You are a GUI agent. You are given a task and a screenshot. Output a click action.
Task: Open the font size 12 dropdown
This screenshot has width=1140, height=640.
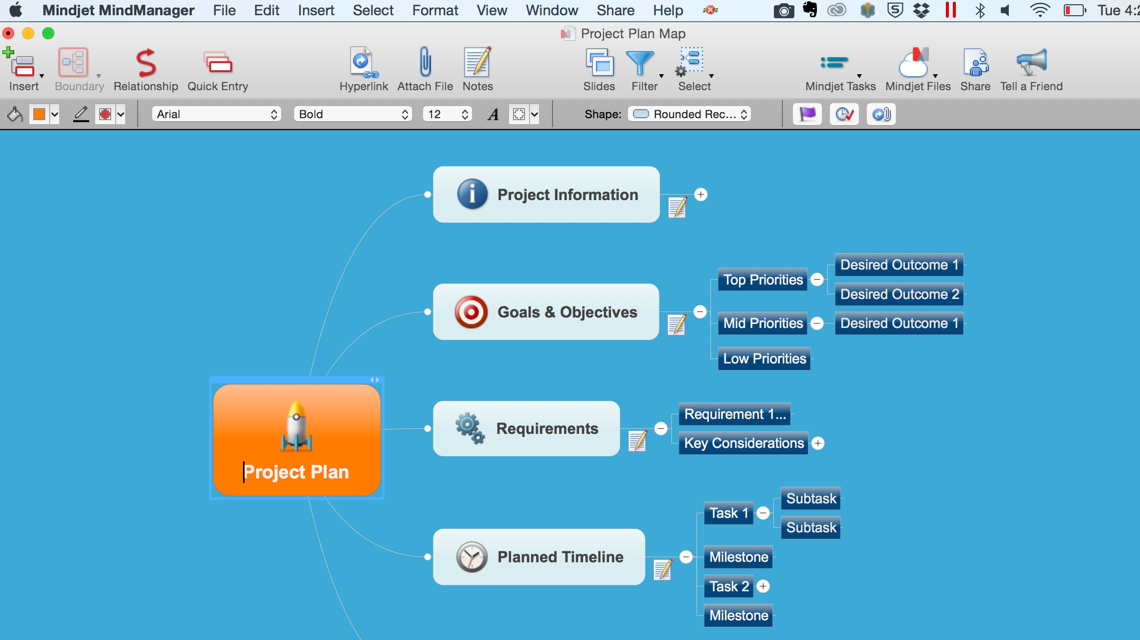click(447, 114)
